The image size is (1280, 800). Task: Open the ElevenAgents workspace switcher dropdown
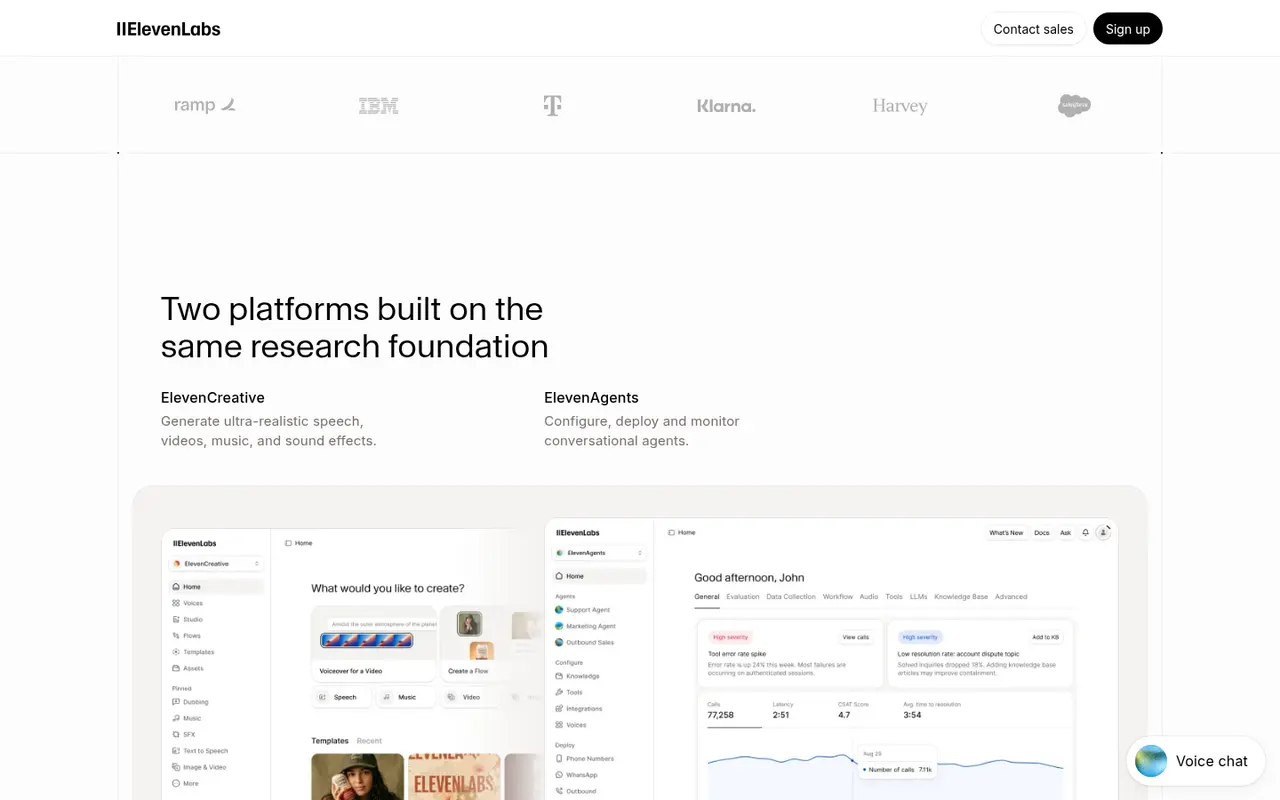(x=599, y=553)
